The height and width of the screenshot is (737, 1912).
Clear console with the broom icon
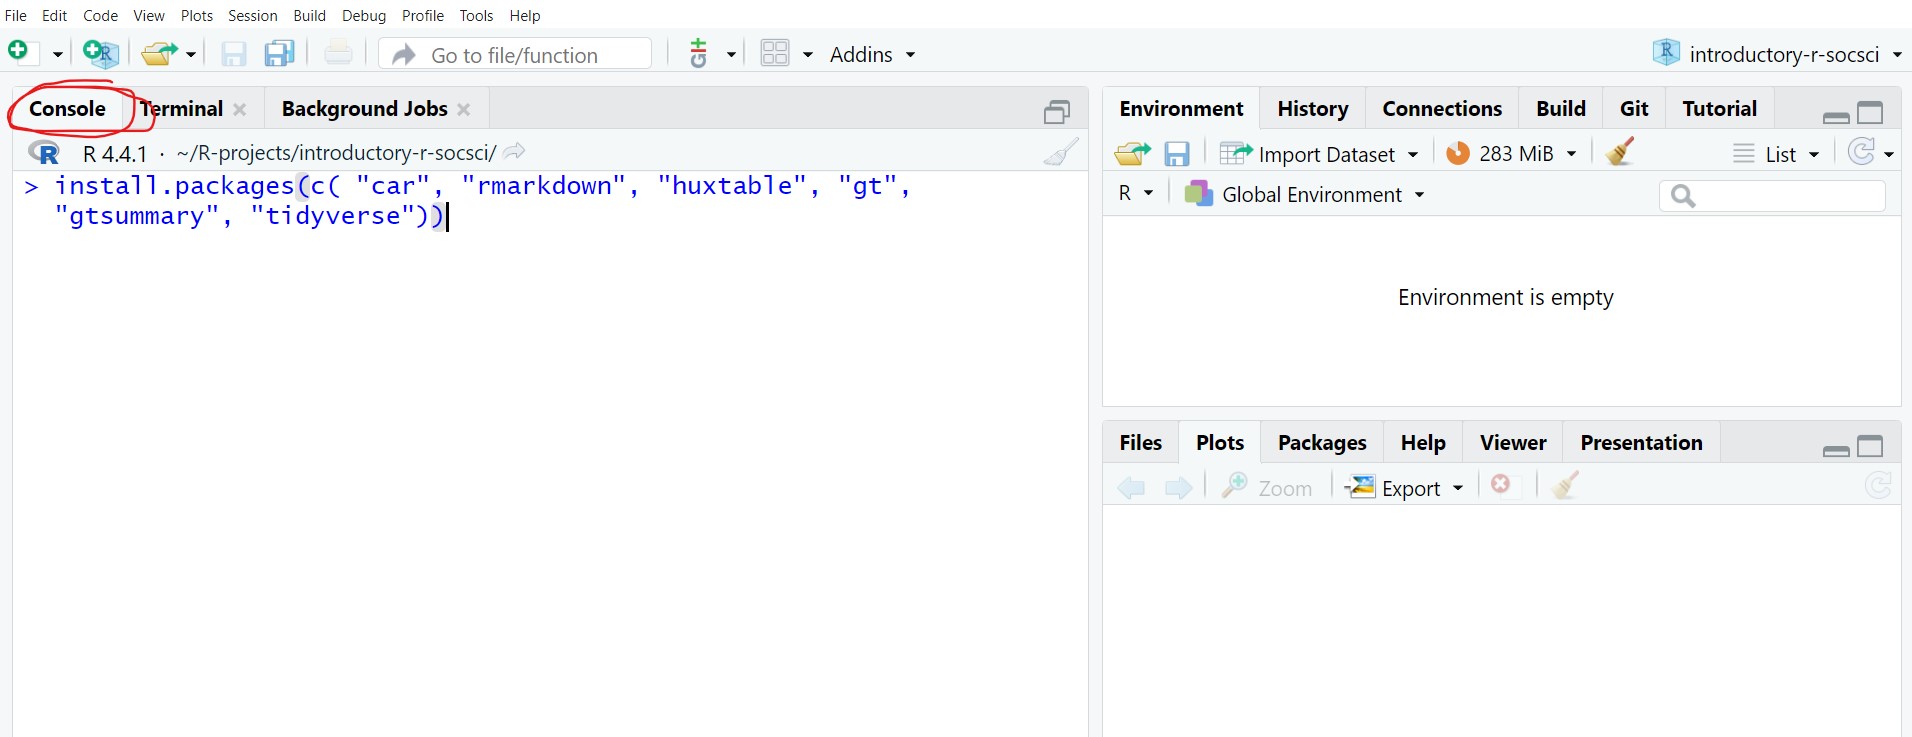click(1060, 152)
